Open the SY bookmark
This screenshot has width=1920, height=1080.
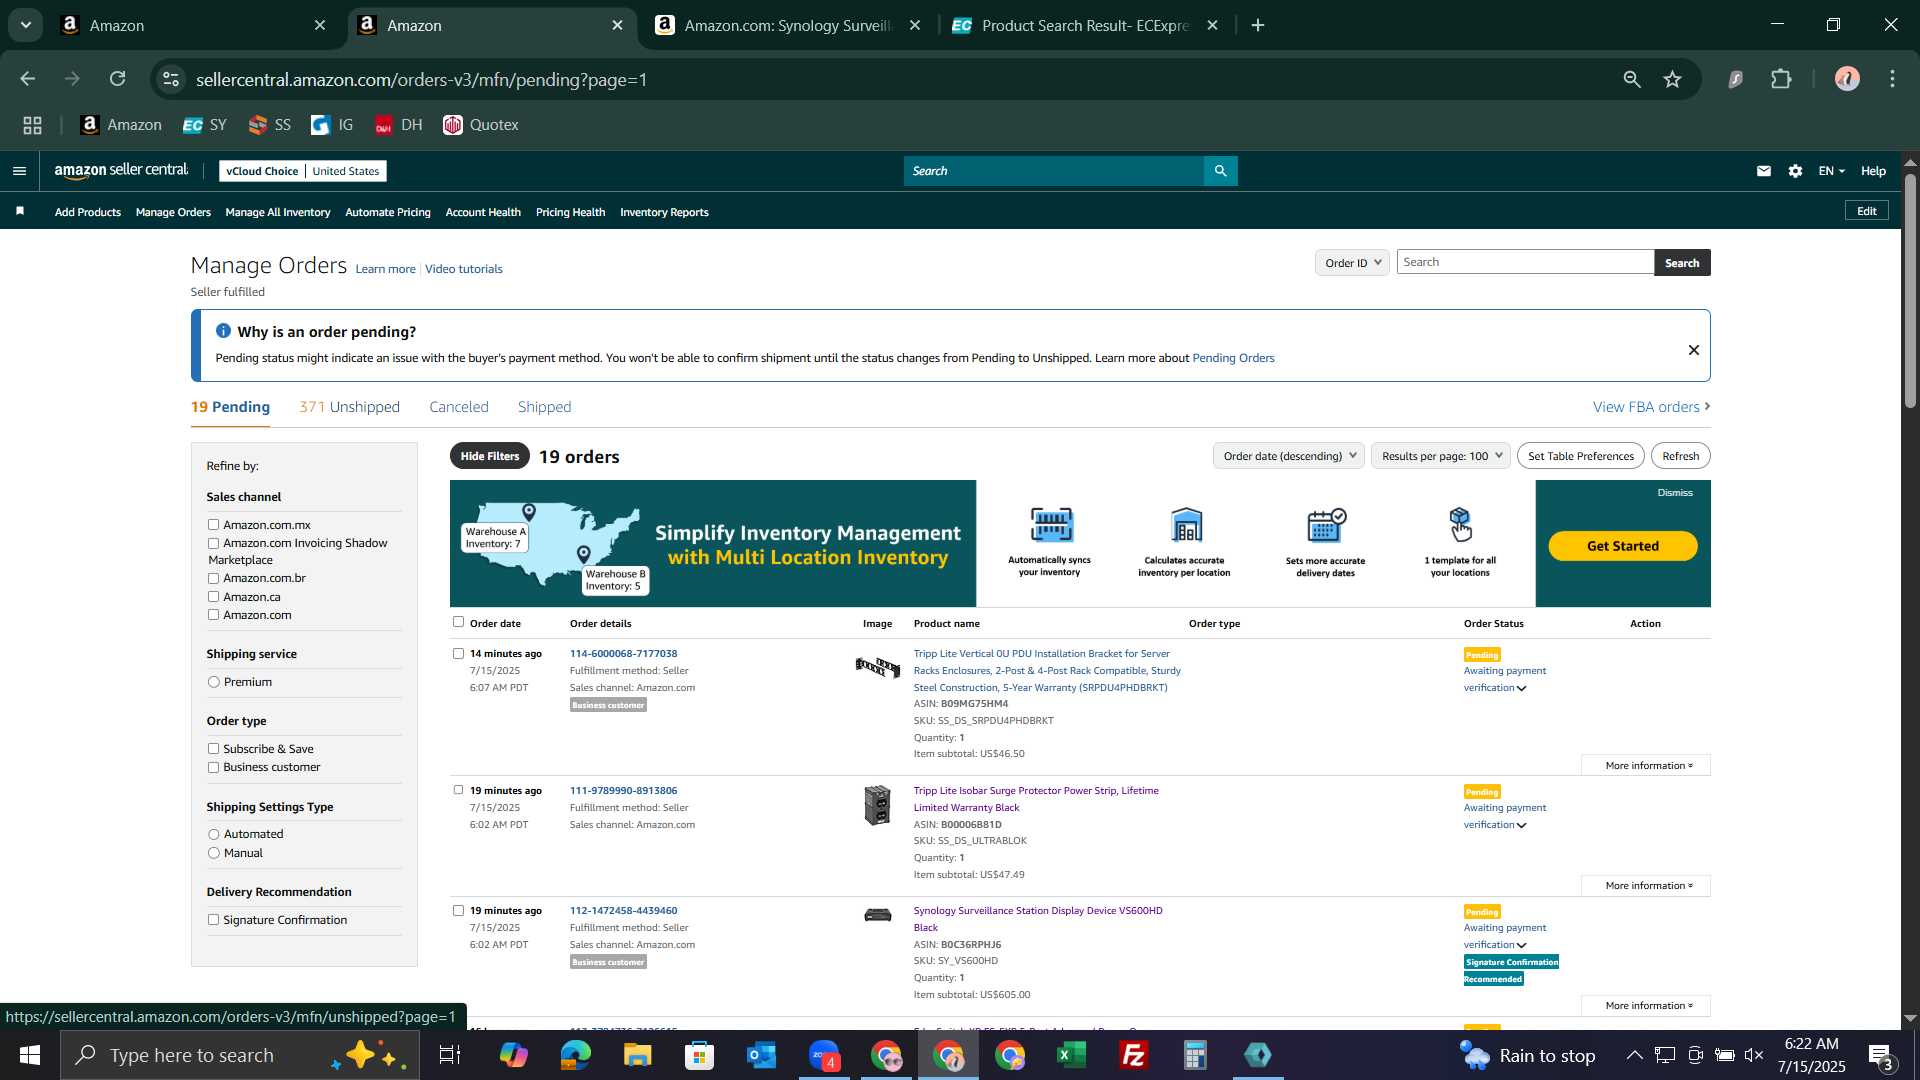click(x=205, y=125)
